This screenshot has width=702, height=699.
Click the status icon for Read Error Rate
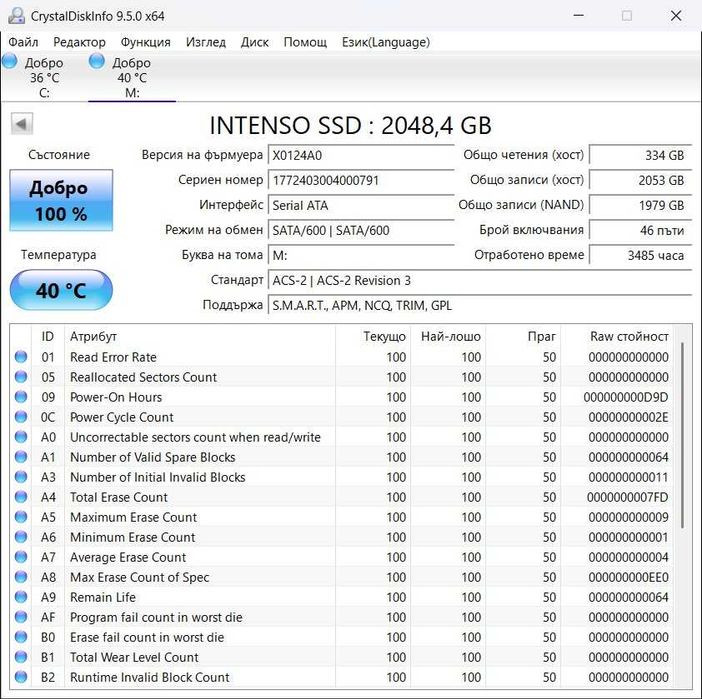pyautogui.click(x=21, y=357)
